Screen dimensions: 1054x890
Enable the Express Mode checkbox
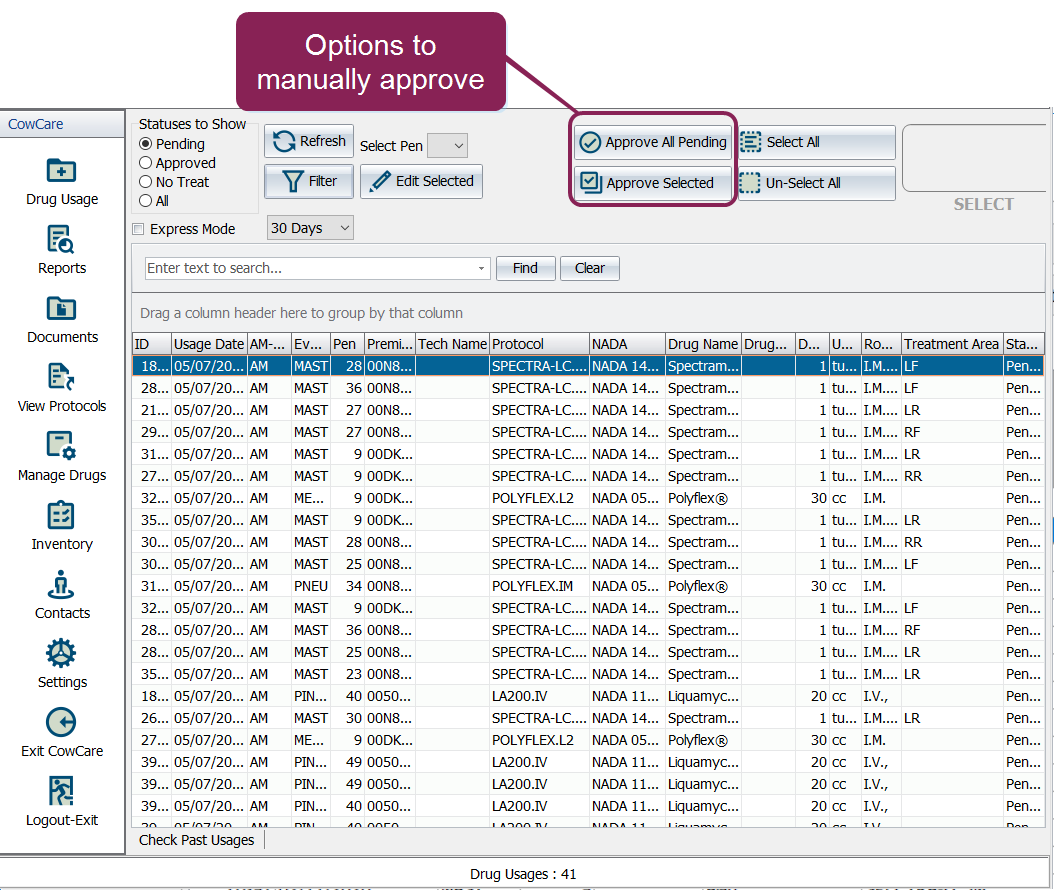tap(139, 229)
